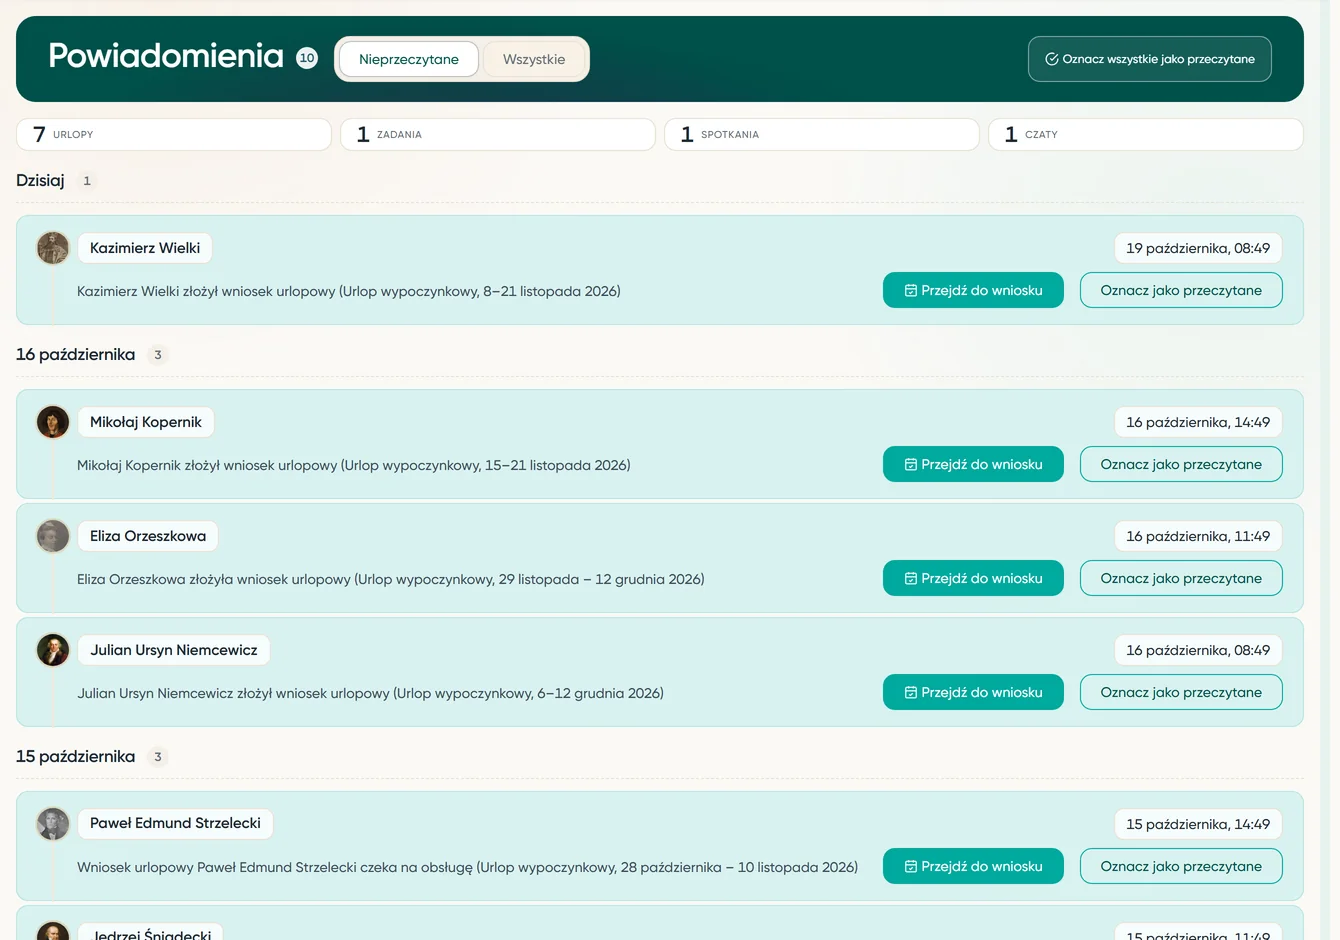Mark Paweł Edmund Strzelecki notification as read
1340x940 pixels.
pyautogui.click(x=1181, y=866)
